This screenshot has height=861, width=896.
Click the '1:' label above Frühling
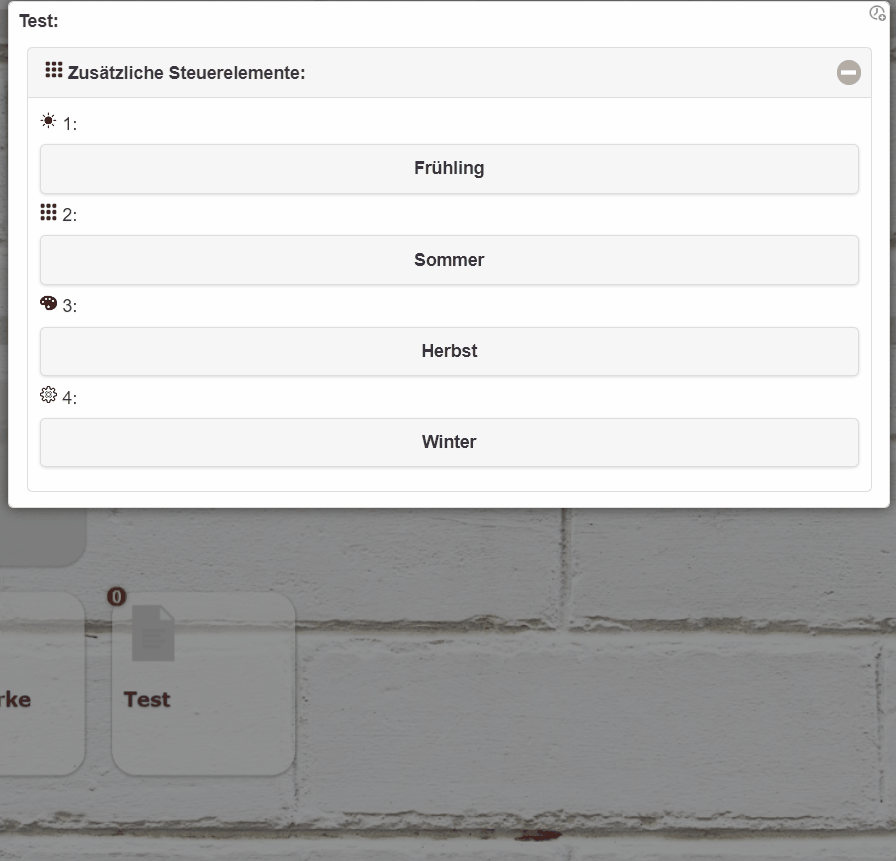pyautogui.click(x=70, y=124)
